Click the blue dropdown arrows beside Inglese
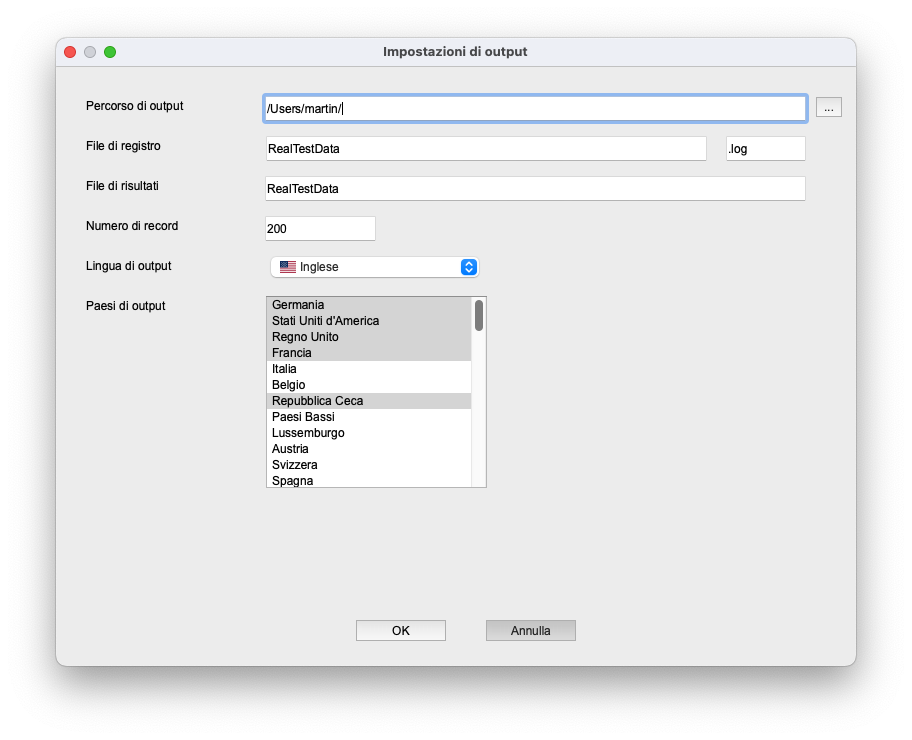The width and height of the screenshot is (912, 740). point(468,267)
